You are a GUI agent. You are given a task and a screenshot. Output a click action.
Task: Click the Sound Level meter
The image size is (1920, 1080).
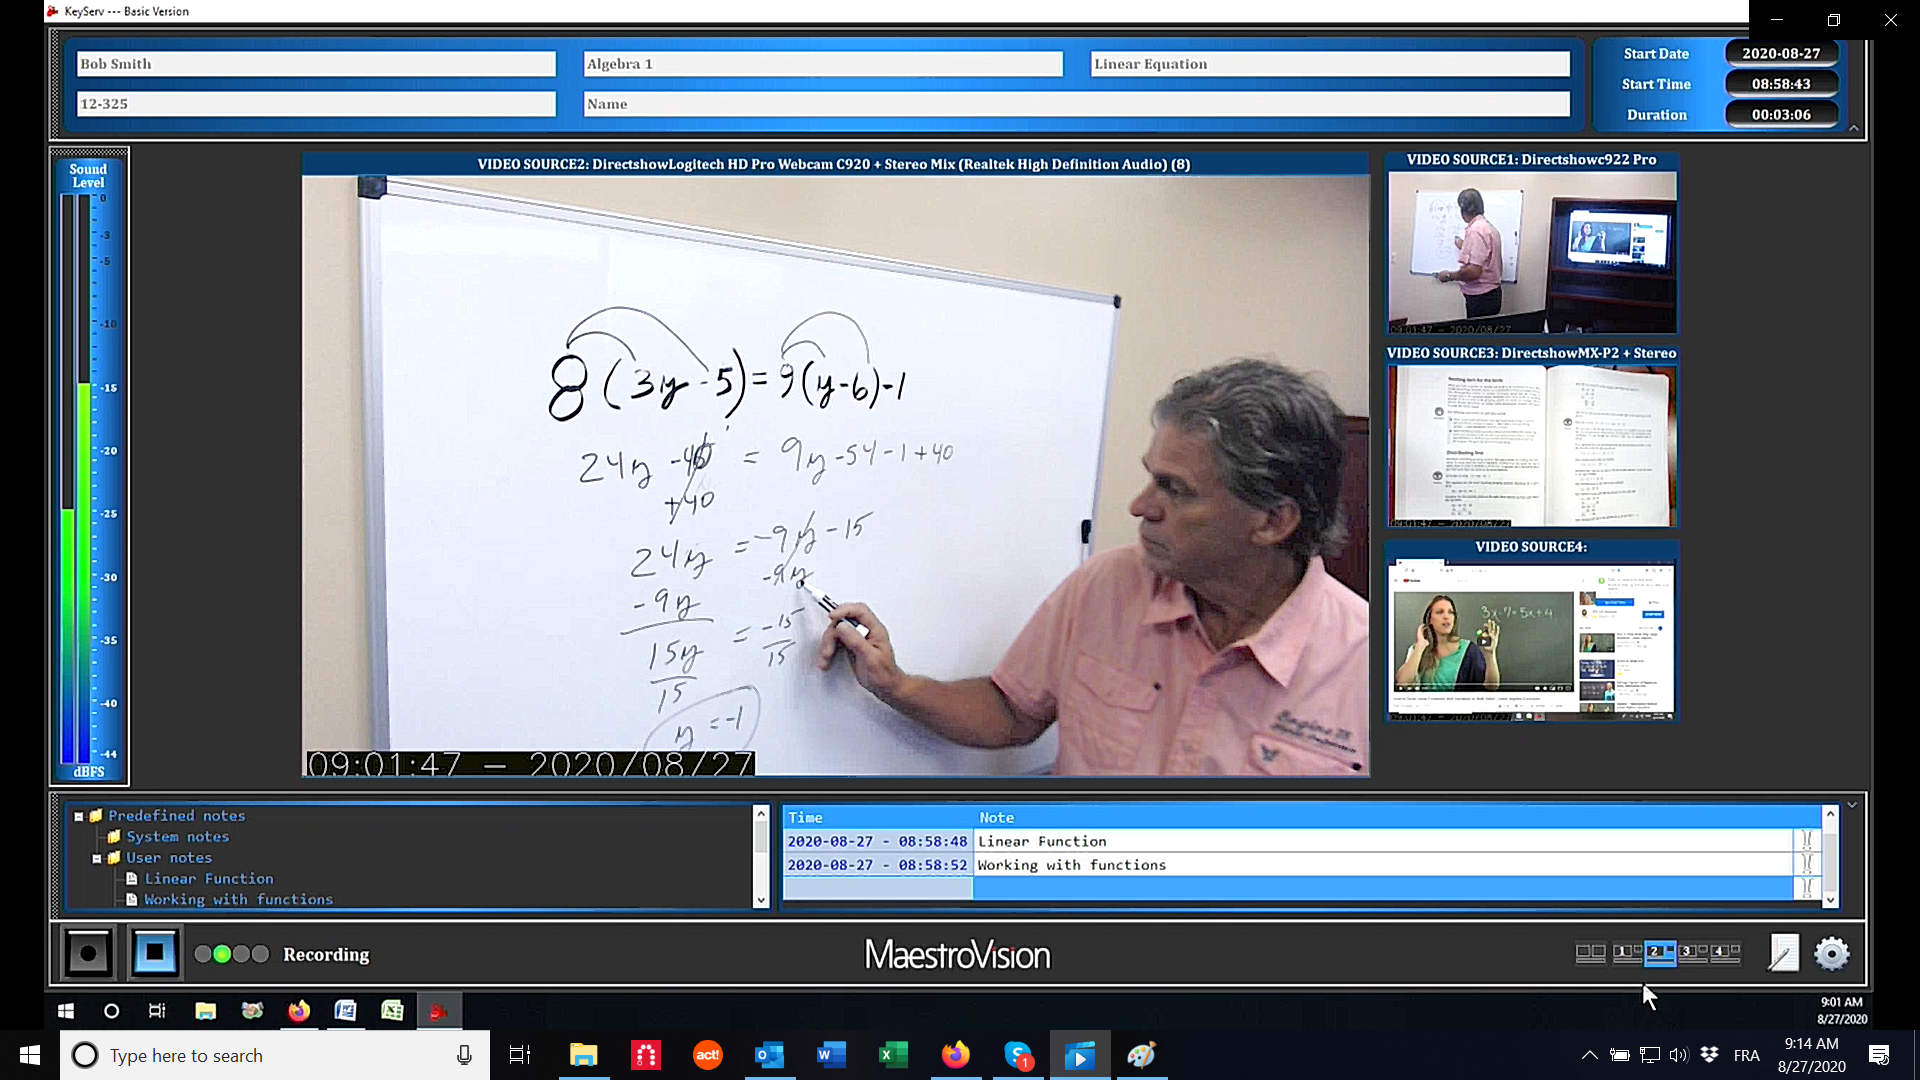pyautogui.click(x=89, y=470)
